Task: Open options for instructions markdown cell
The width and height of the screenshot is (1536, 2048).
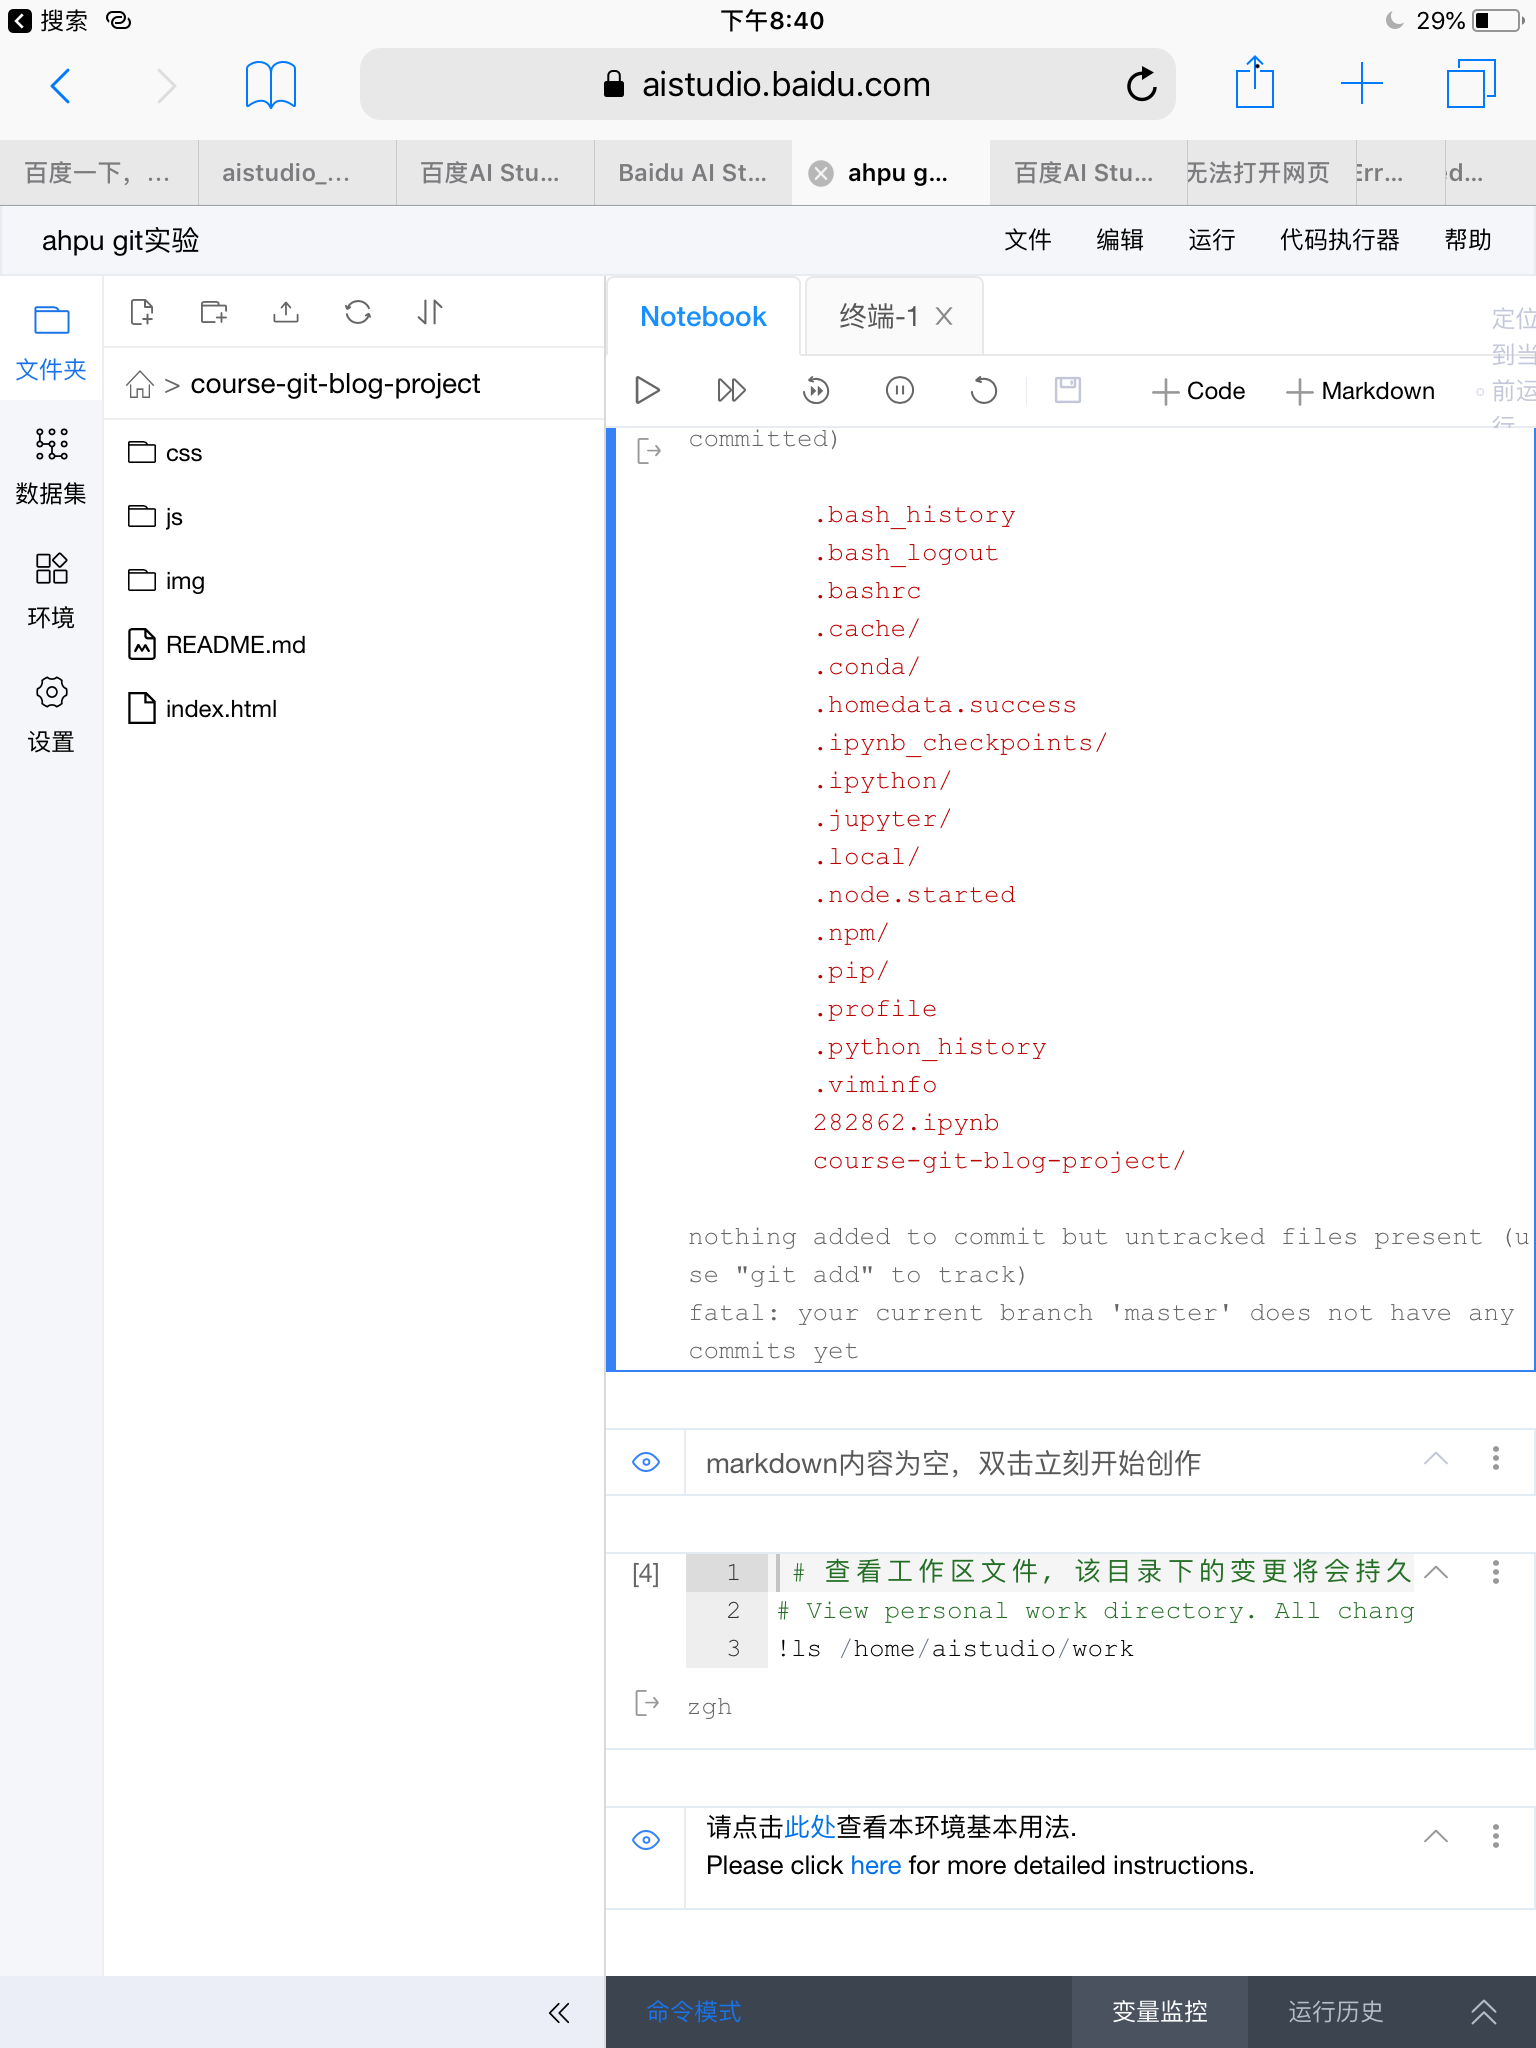Action: click(x=1496, y=1836)
